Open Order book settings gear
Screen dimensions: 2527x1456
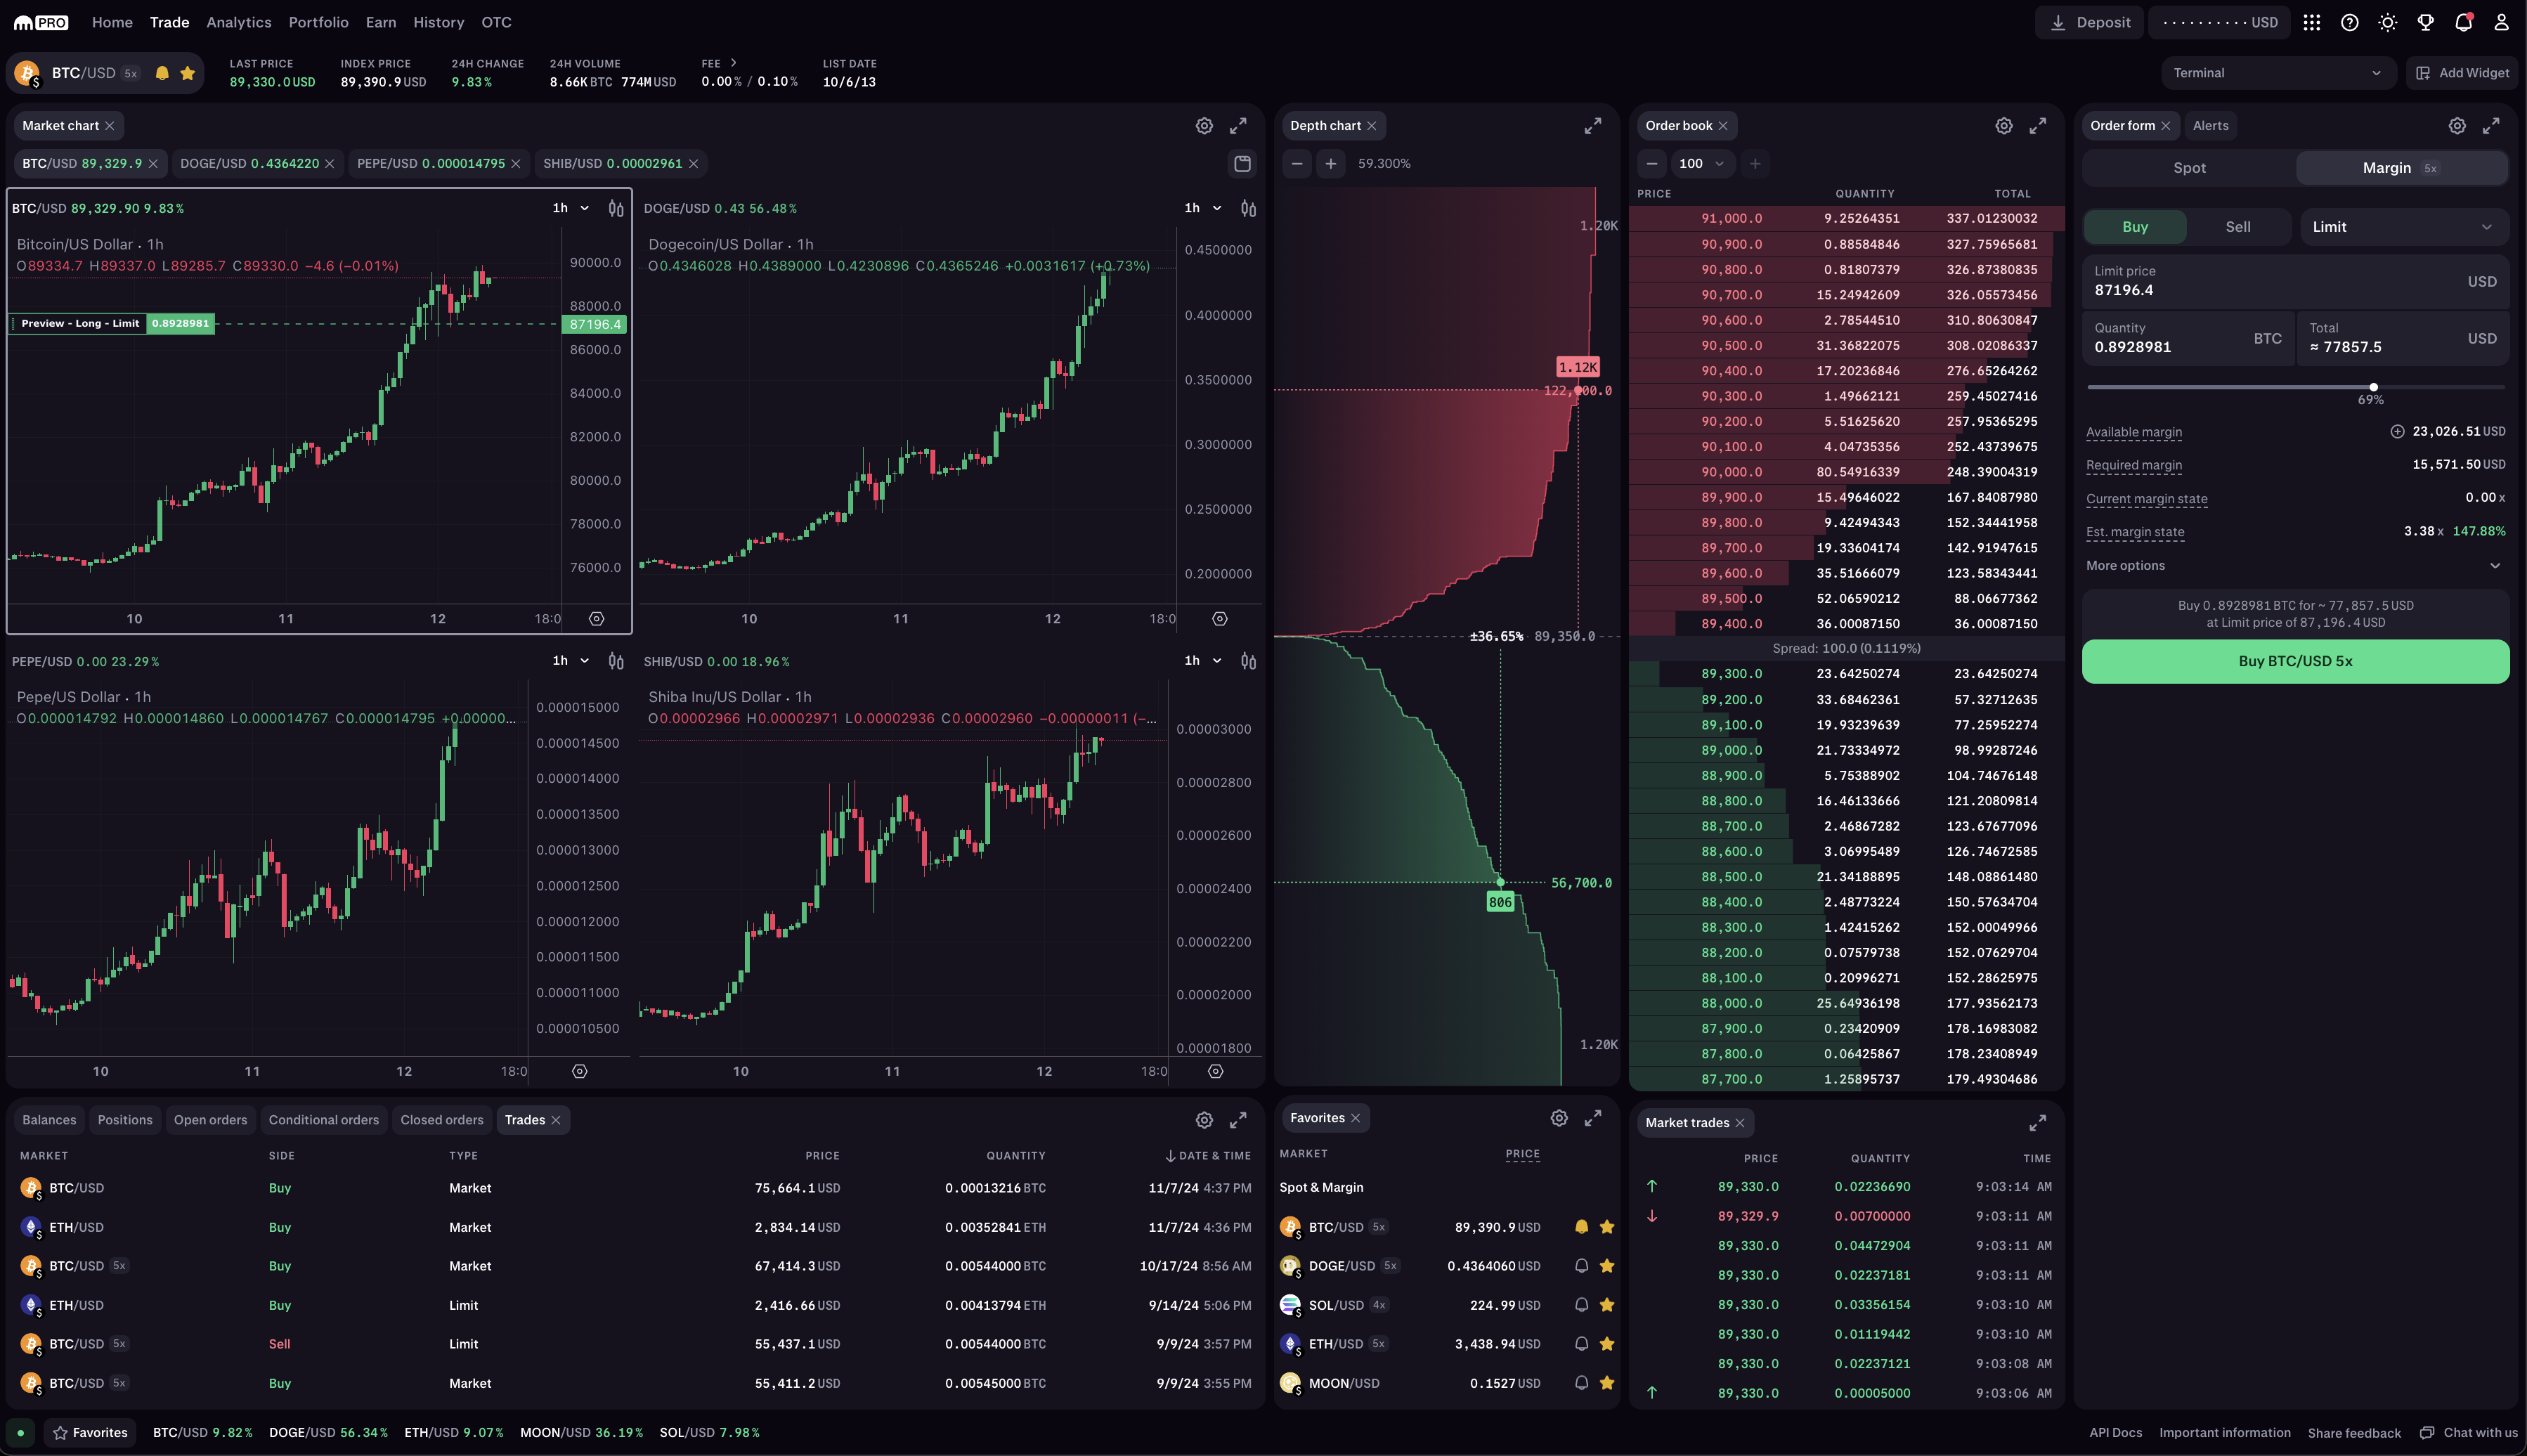pos(2003,126)
